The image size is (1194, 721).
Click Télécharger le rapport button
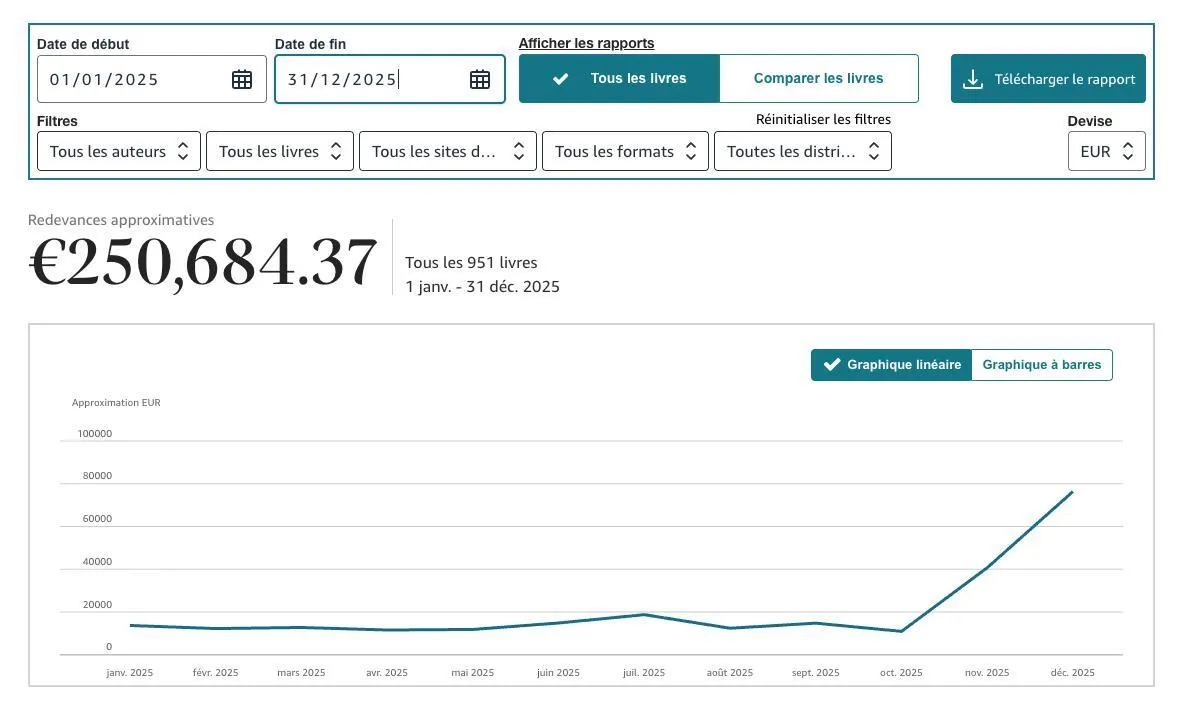coord(1048,78)
